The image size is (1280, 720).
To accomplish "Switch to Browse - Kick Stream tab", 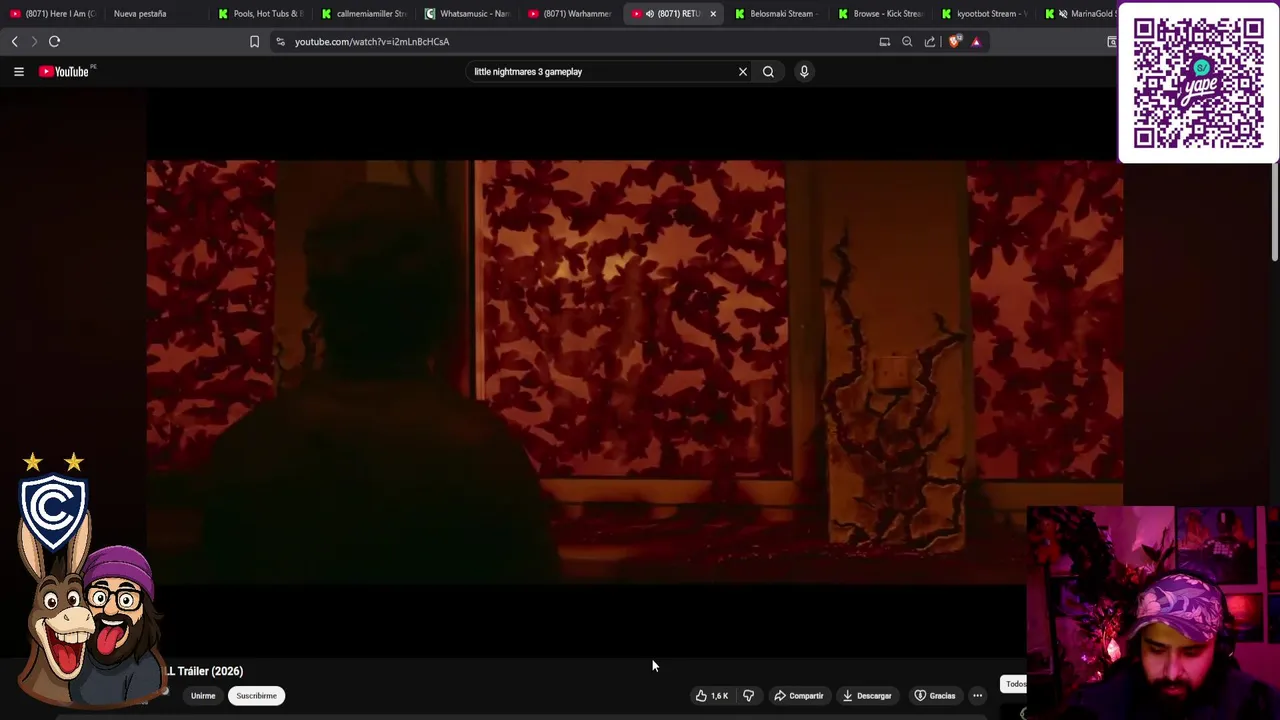I will [x=880, y=14].
